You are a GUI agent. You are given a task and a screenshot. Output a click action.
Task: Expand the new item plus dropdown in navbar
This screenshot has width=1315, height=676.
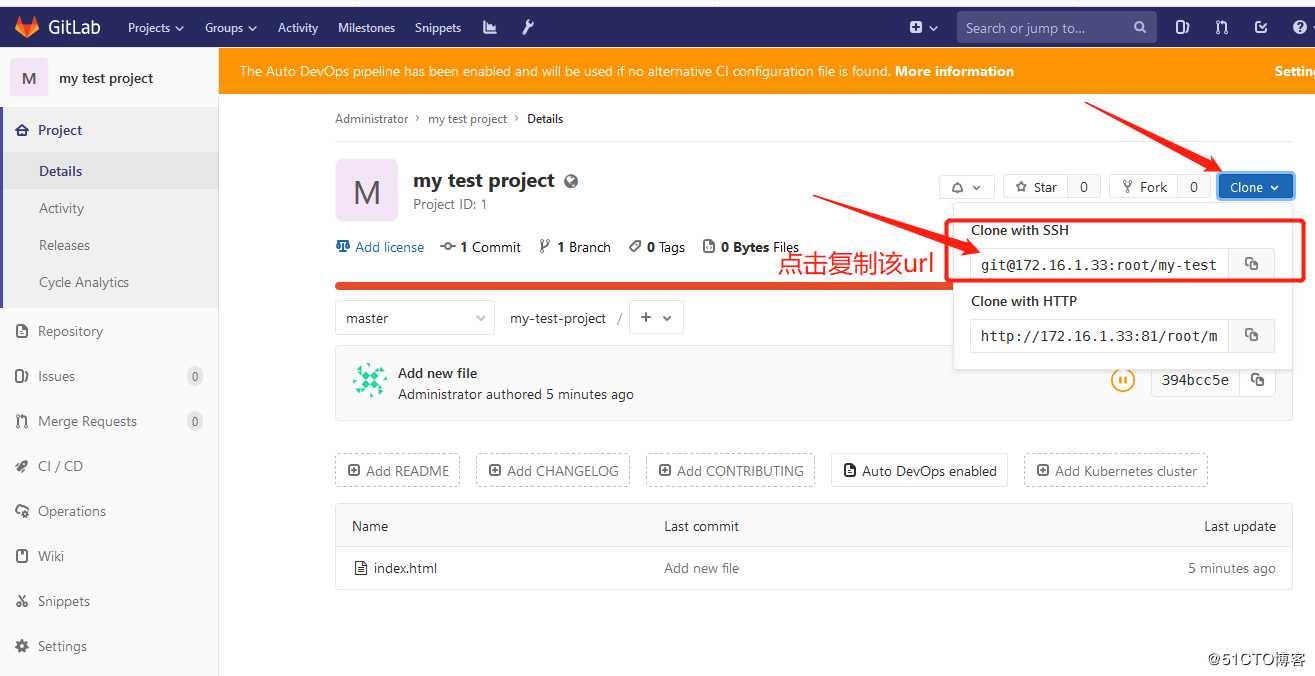tap(923, 27)
